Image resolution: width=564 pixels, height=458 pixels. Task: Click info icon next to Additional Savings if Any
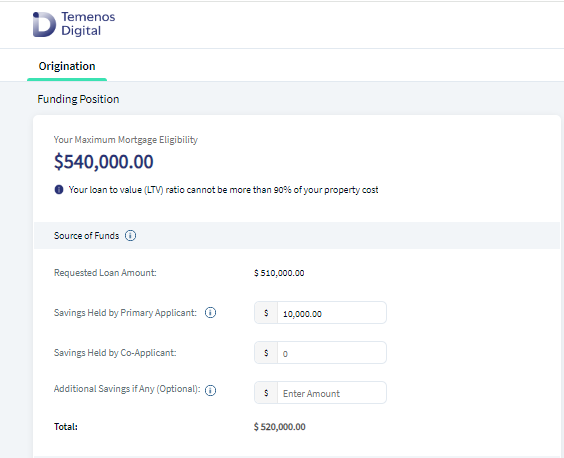[x=210, y=390]
